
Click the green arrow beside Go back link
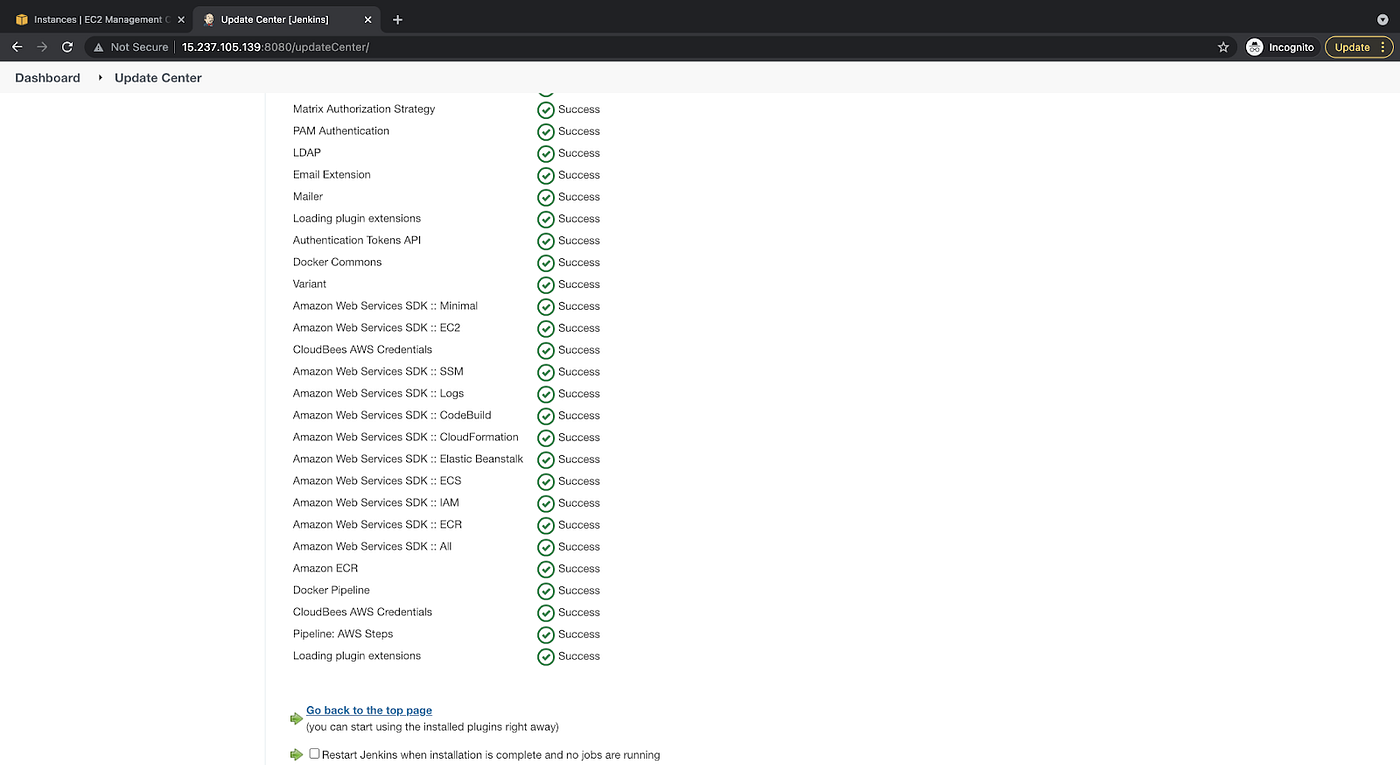tap(296, 718)
